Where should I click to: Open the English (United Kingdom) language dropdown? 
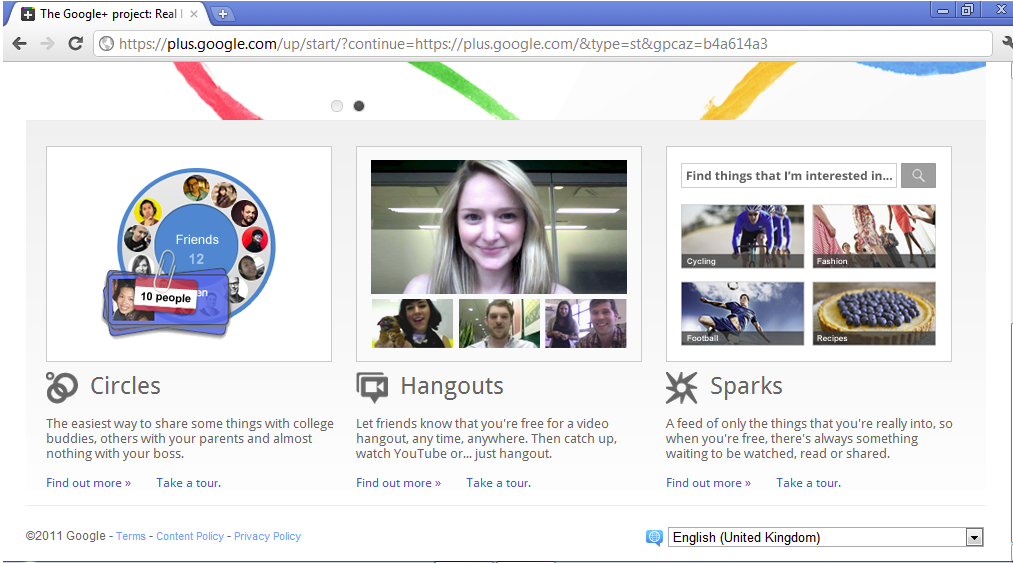click(826, 537)
